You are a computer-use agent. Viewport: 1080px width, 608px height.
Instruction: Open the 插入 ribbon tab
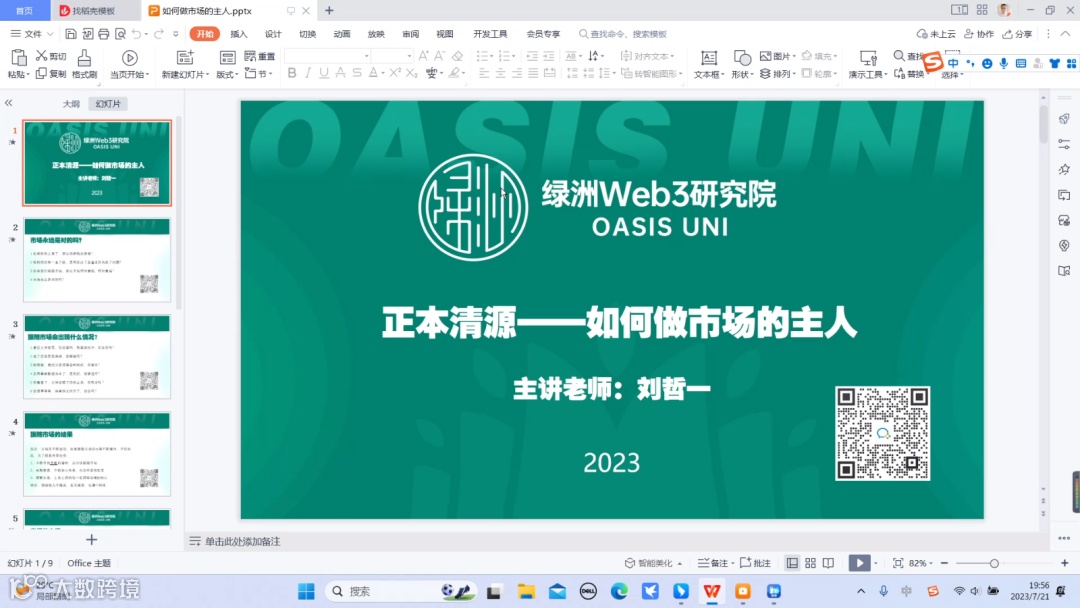[x=238, y=34]
